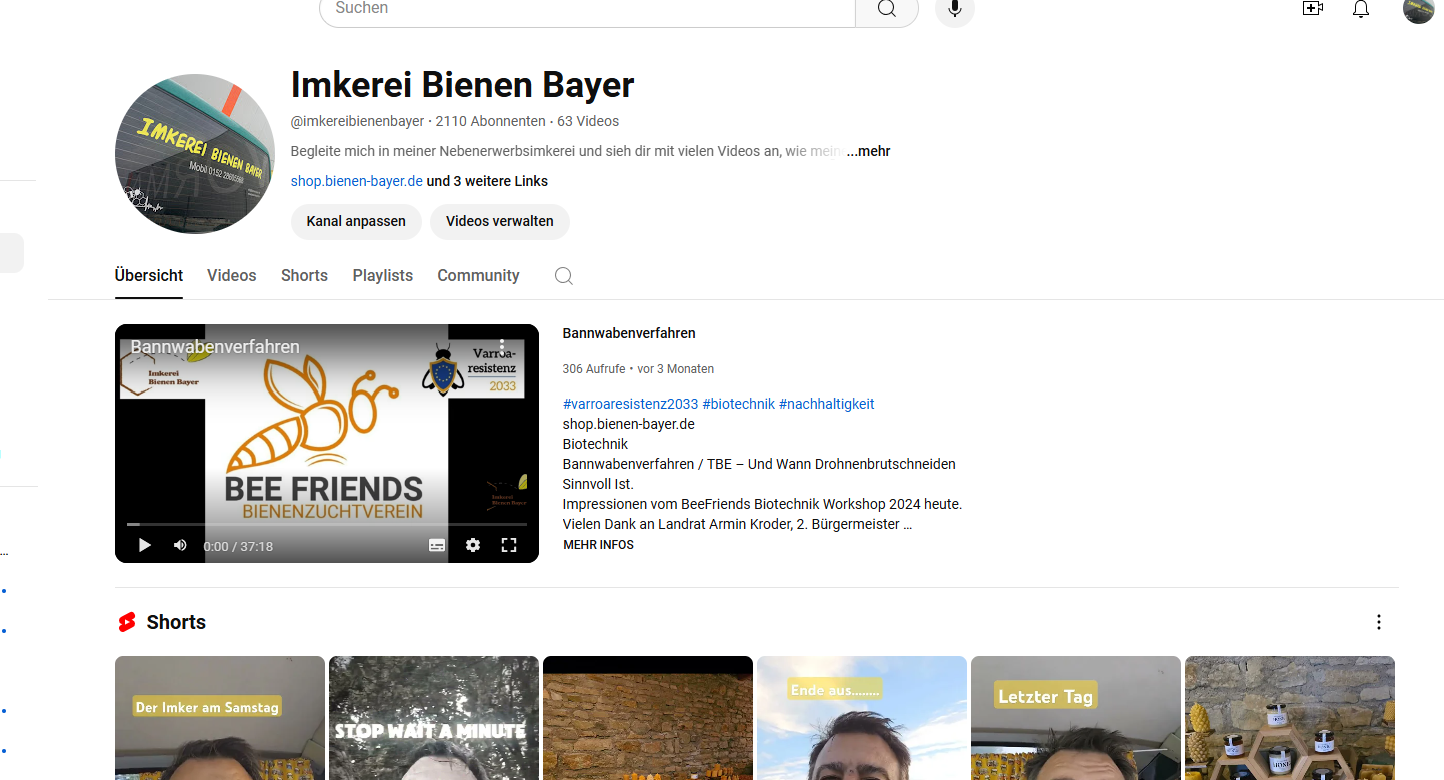1444x780 pixels.
Task: Start voice search with microphone icon
Action: [954, 9]
